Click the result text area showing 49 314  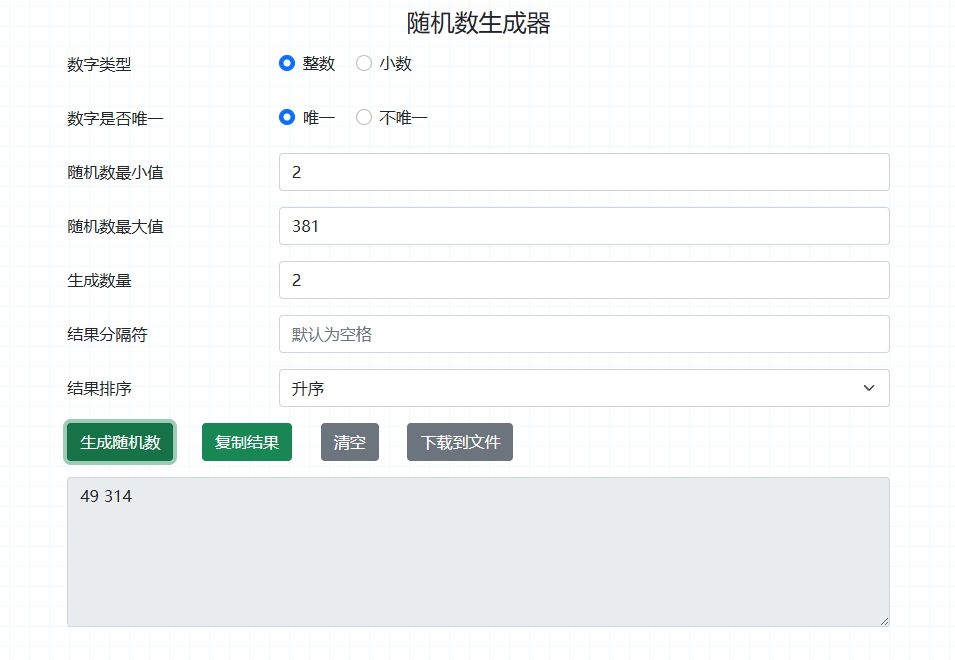pyautogui.click(x=478, y=552)
